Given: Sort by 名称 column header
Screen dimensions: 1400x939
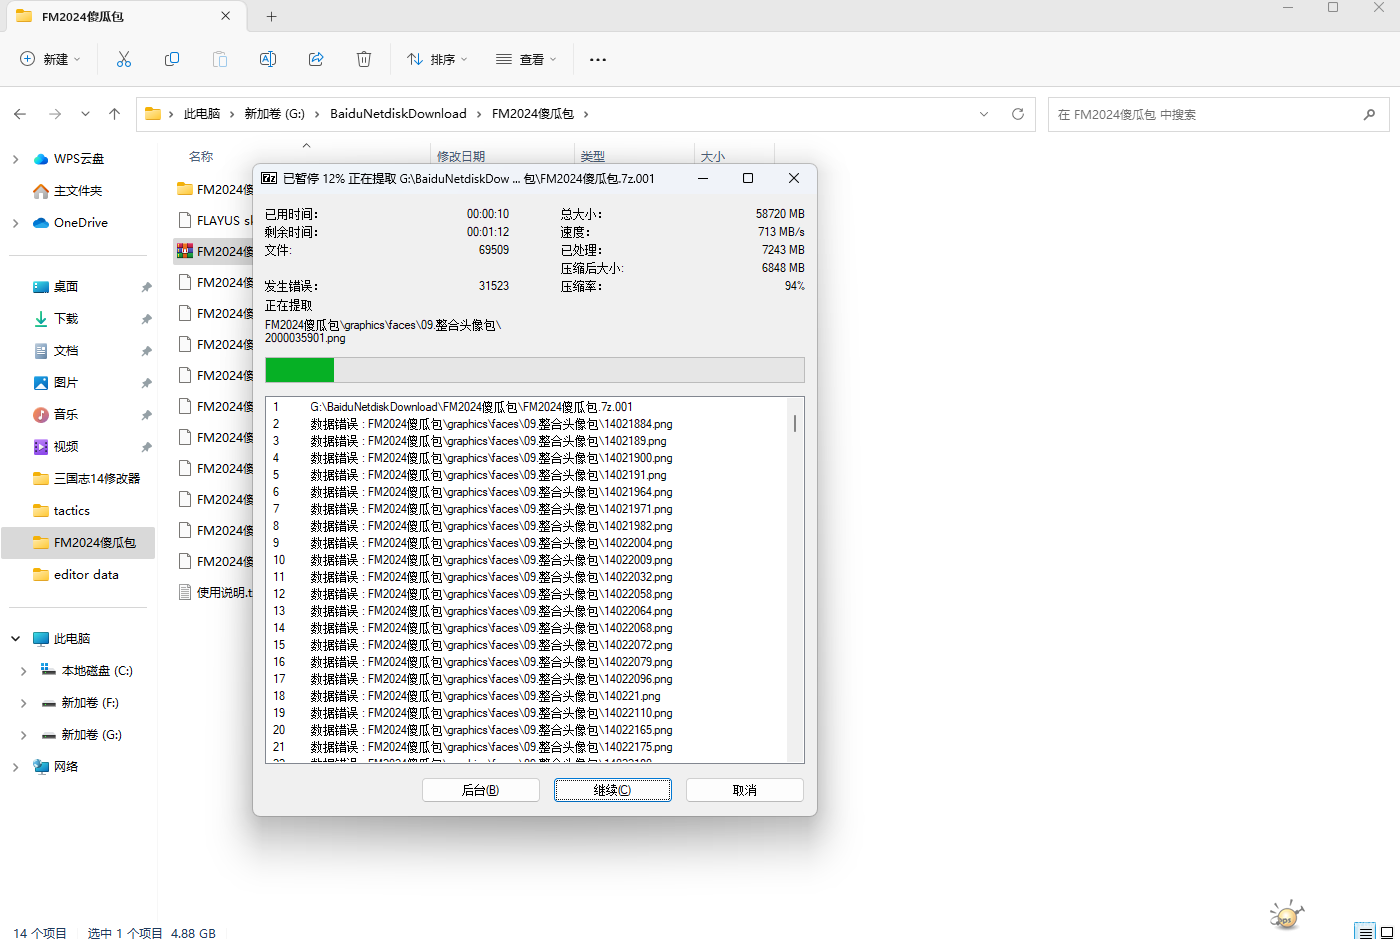Looking at the screenshot, I should [201, 156].
